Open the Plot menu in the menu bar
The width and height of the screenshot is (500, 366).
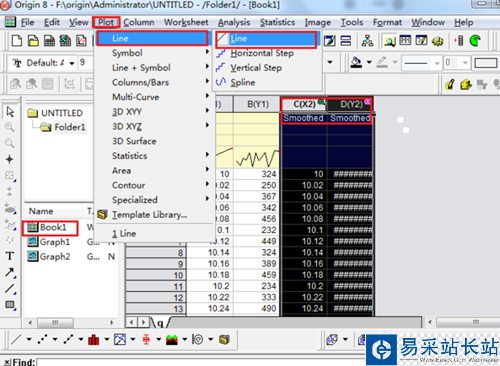[x=106, y=22]
